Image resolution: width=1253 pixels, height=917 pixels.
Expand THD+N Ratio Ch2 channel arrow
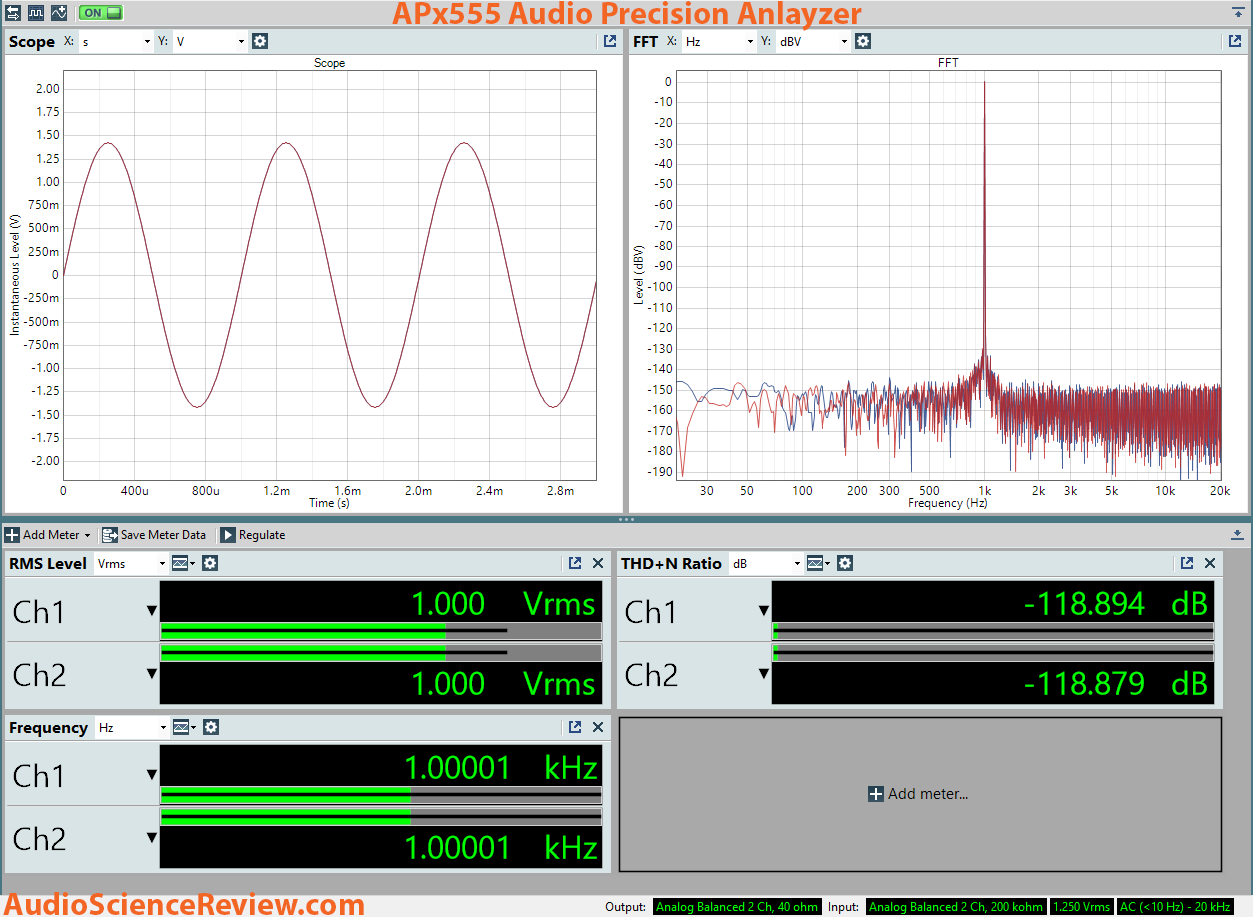point(764,674)
